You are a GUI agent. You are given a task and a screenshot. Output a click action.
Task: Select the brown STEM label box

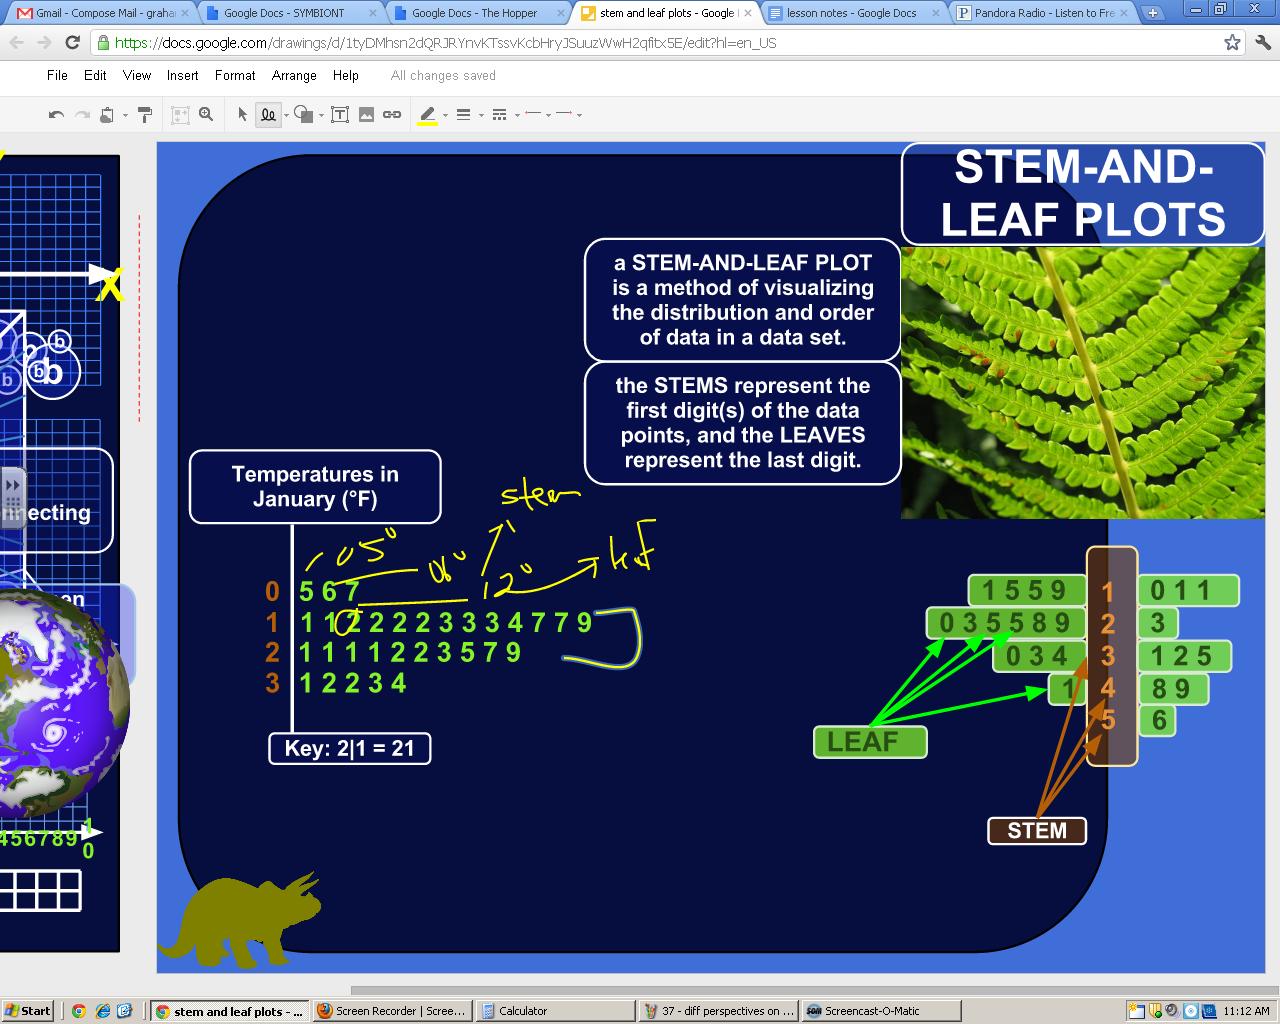1037,831
